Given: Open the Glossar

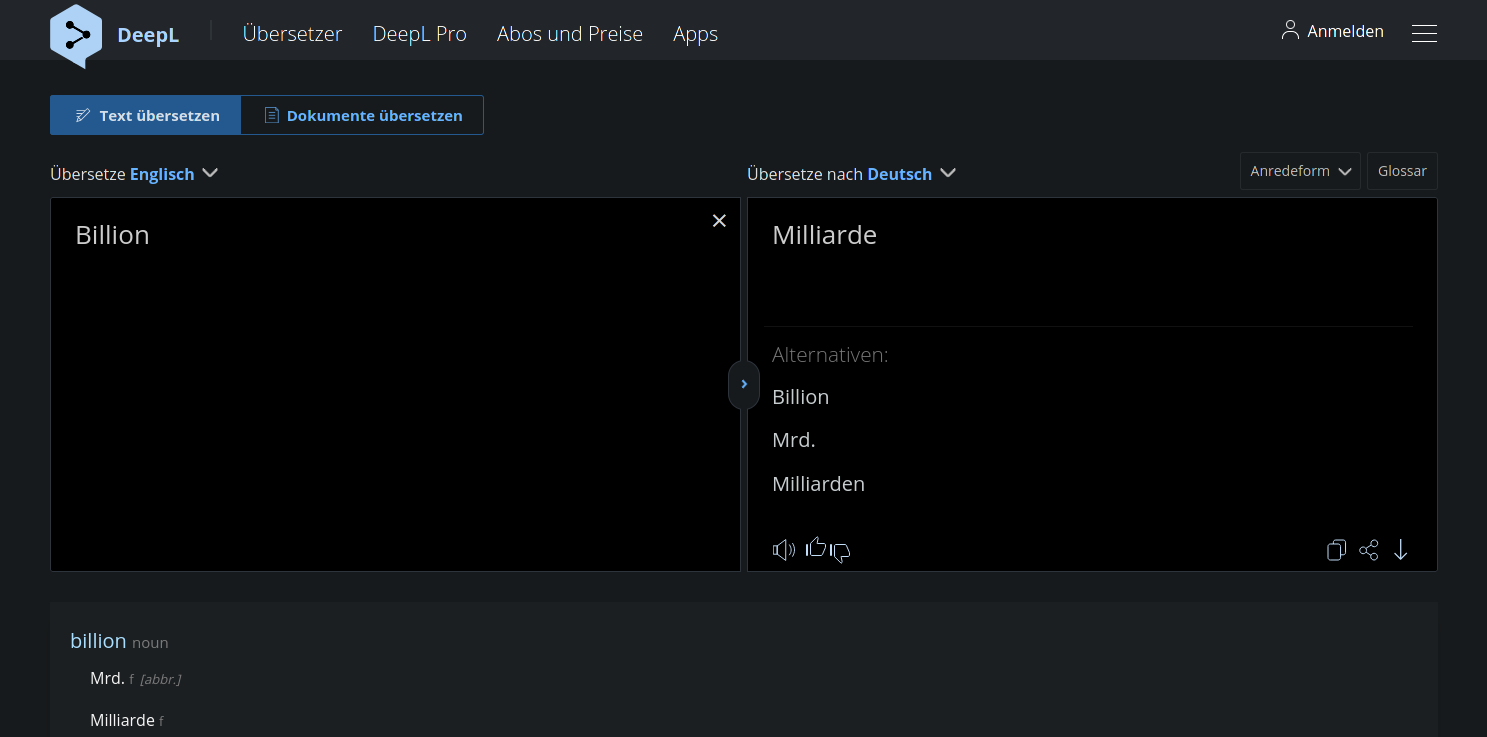Looking at the screenshot, I should pyautogui.click(x=1401, y=170).
